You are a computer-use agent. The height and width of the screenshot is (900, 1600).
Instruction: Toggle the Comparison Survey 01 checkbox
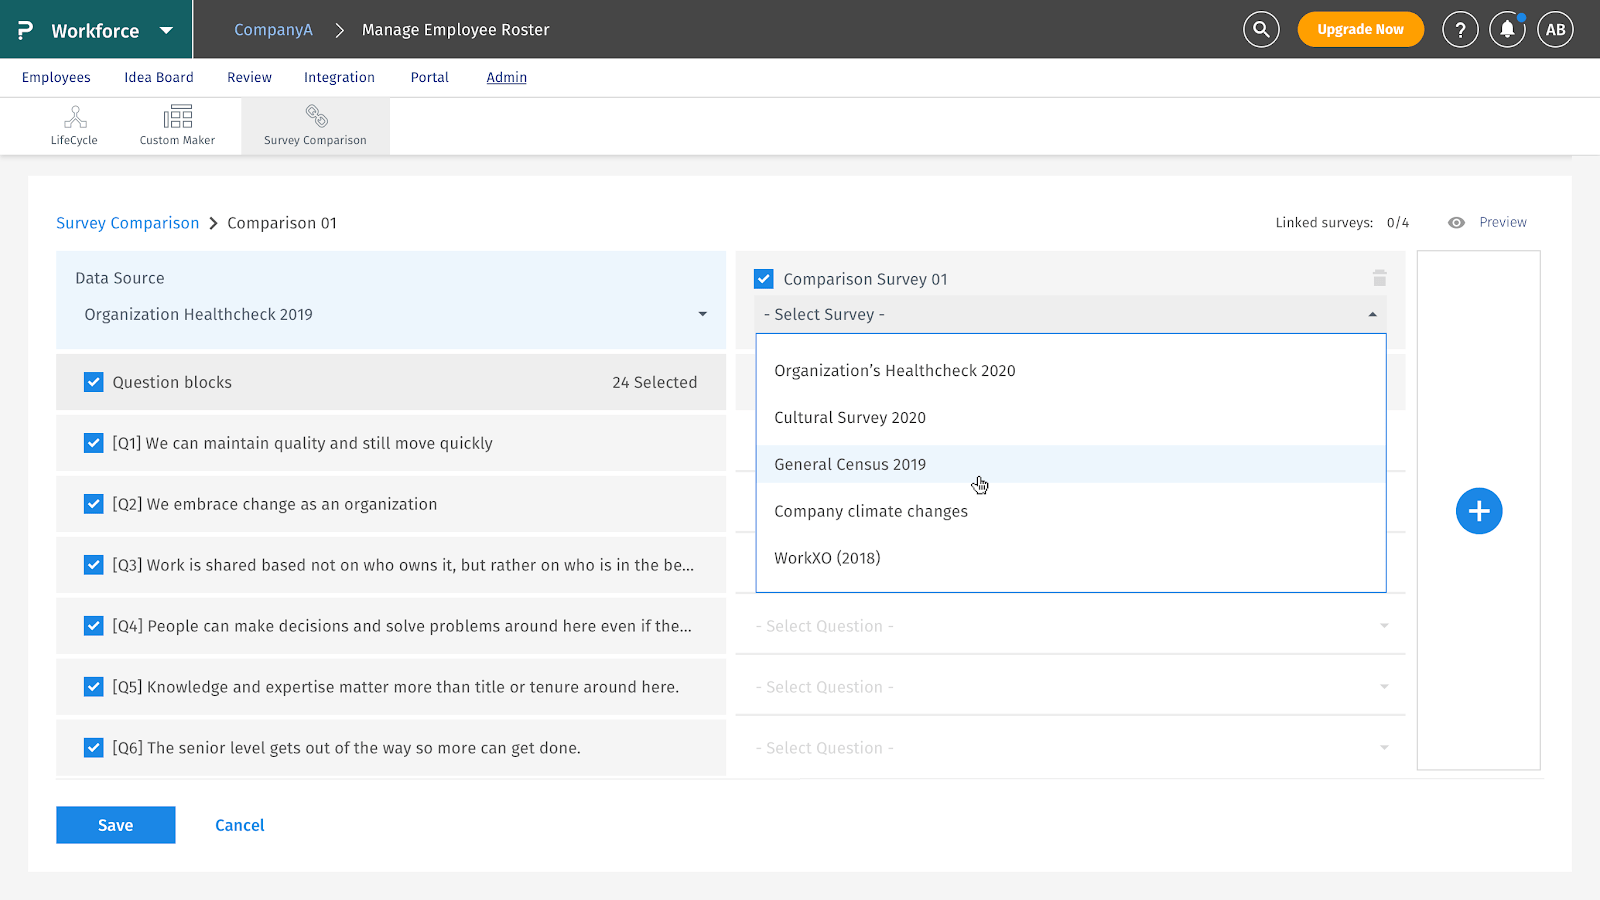point(764,279)
